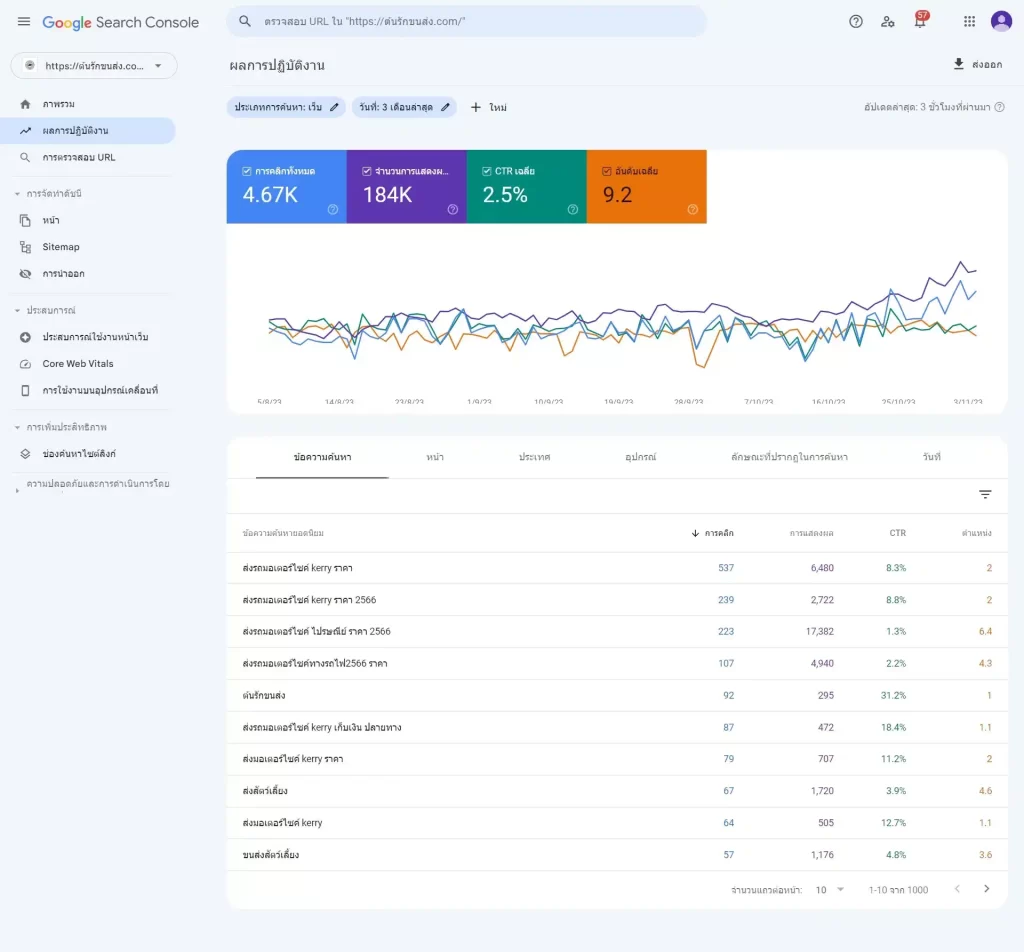1024x952 pixels.
Task: Click the 31.2% CTR value
Action: tap(893, 695)
